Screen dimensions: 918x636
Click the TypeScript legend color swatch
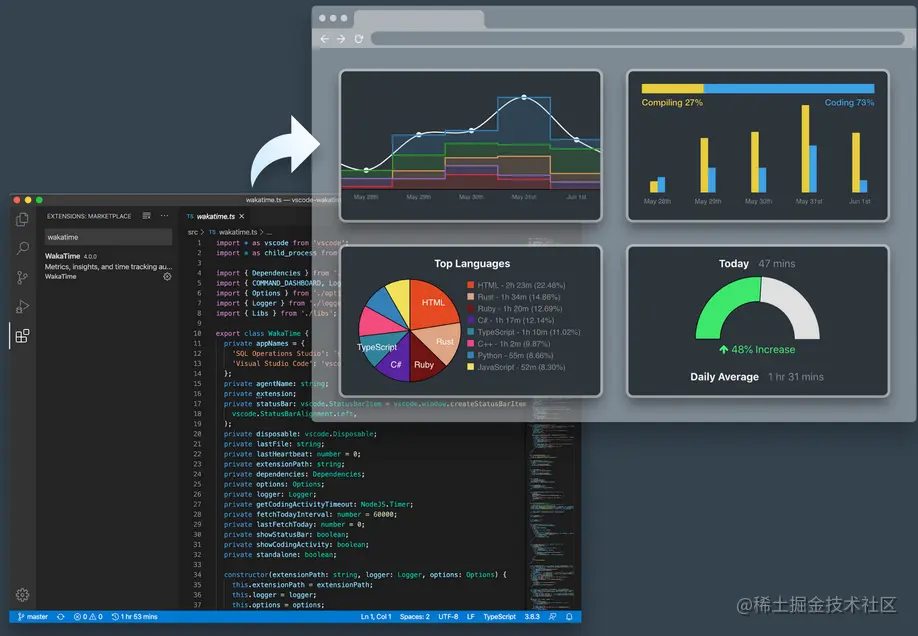coord(471,332)
